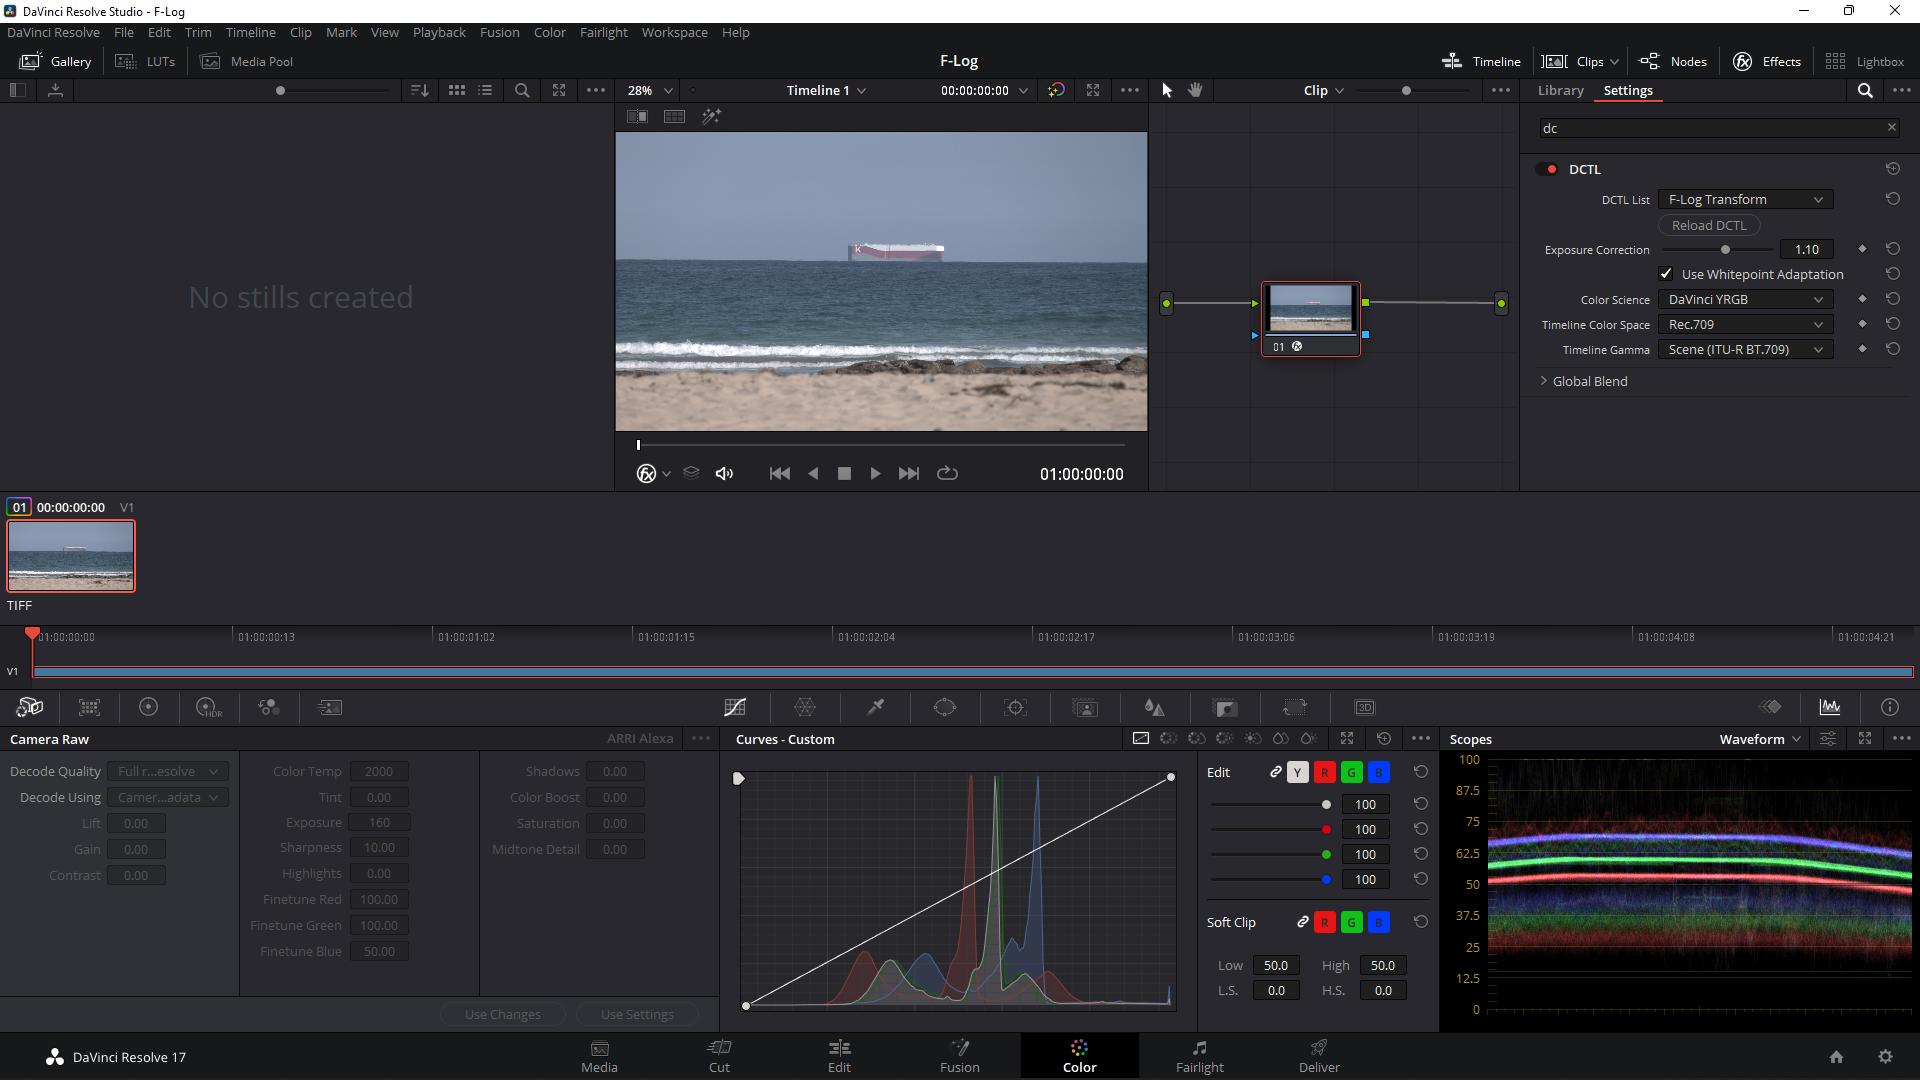Click the image wipe magic wand icon
Image resolution: width=1920 pixels, height=1080 pixels.
tap(711, 117)
